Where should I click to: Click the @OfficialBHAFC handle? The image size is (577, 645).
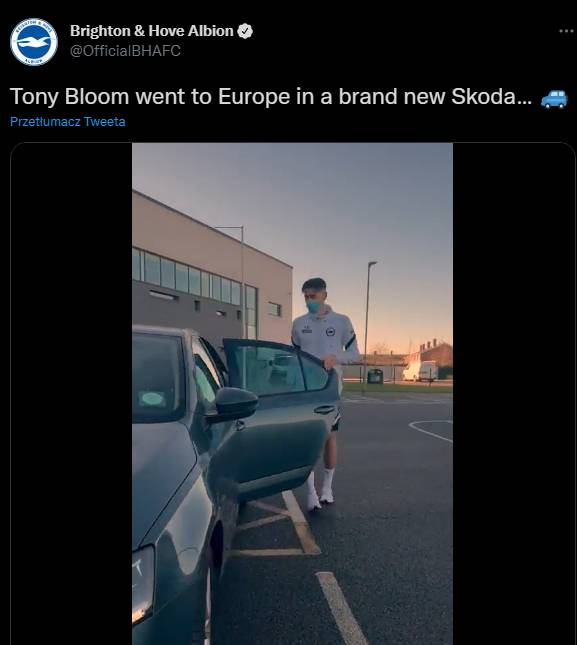coord(125,51)
